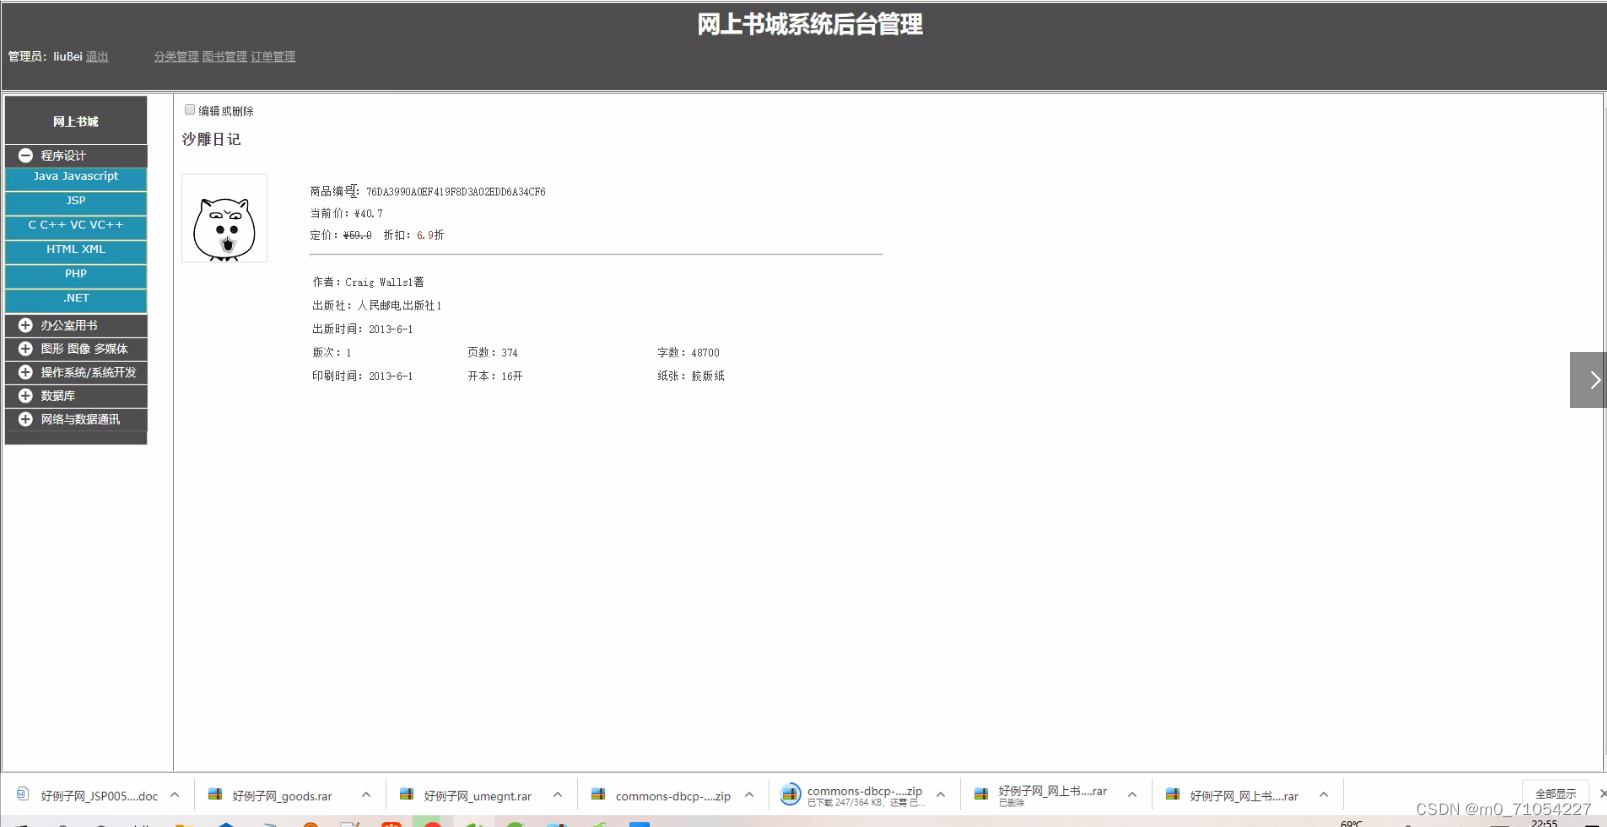Open the 图书管理 menu link

coord(225,57)
